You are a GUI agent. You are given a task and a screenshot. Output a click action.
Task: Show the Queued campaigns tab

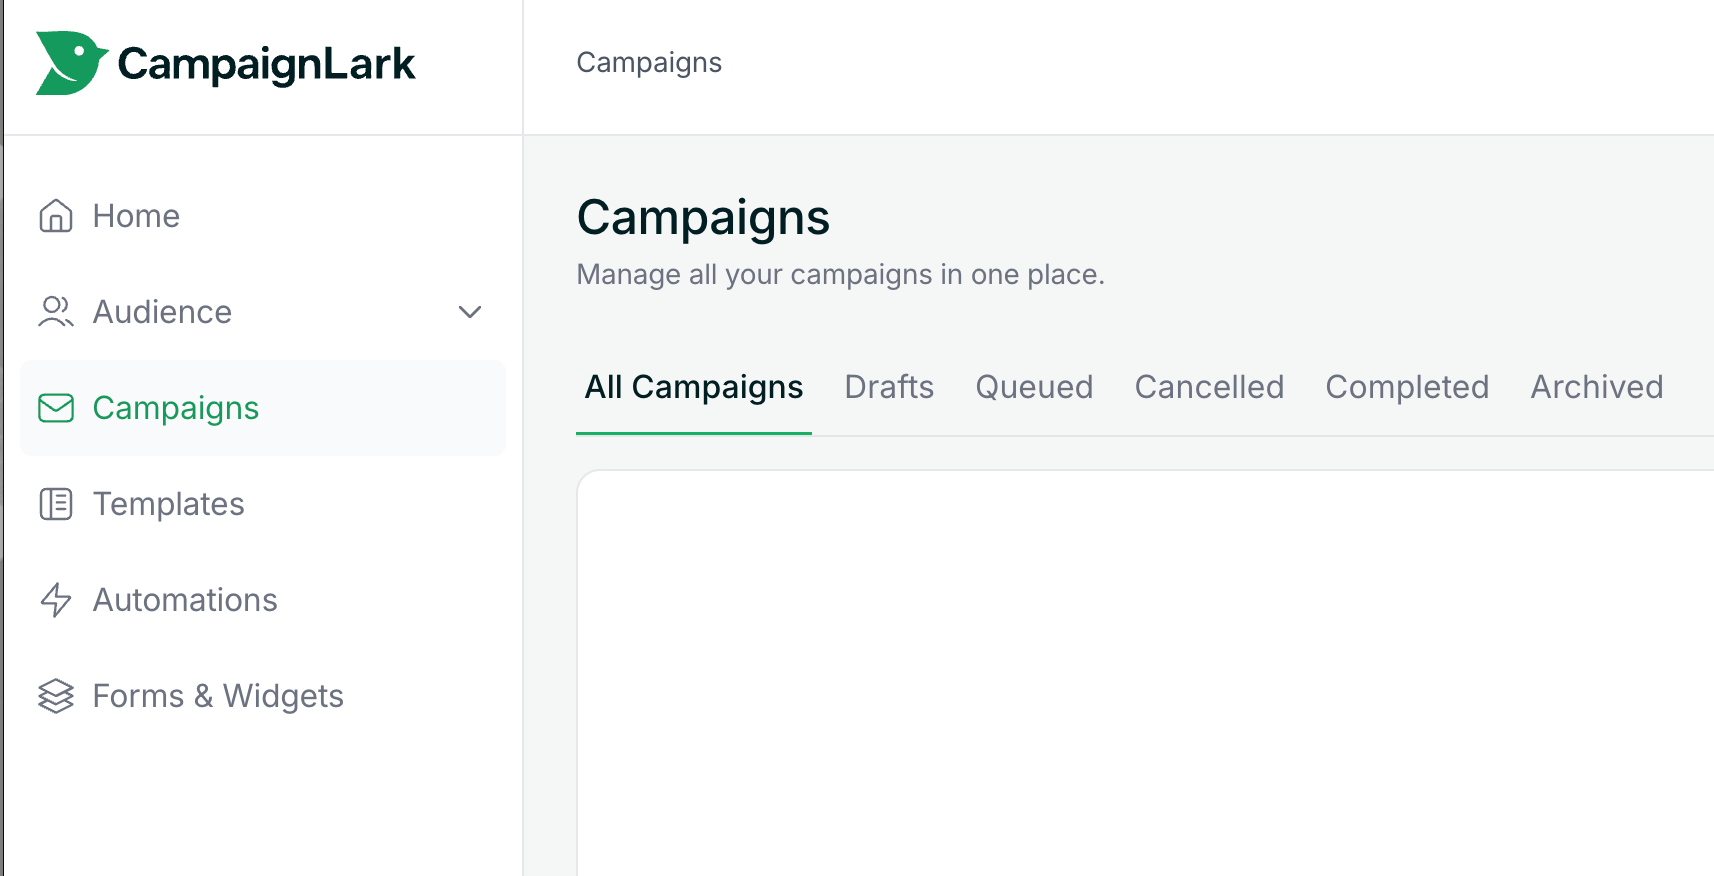click(1034, 388)
